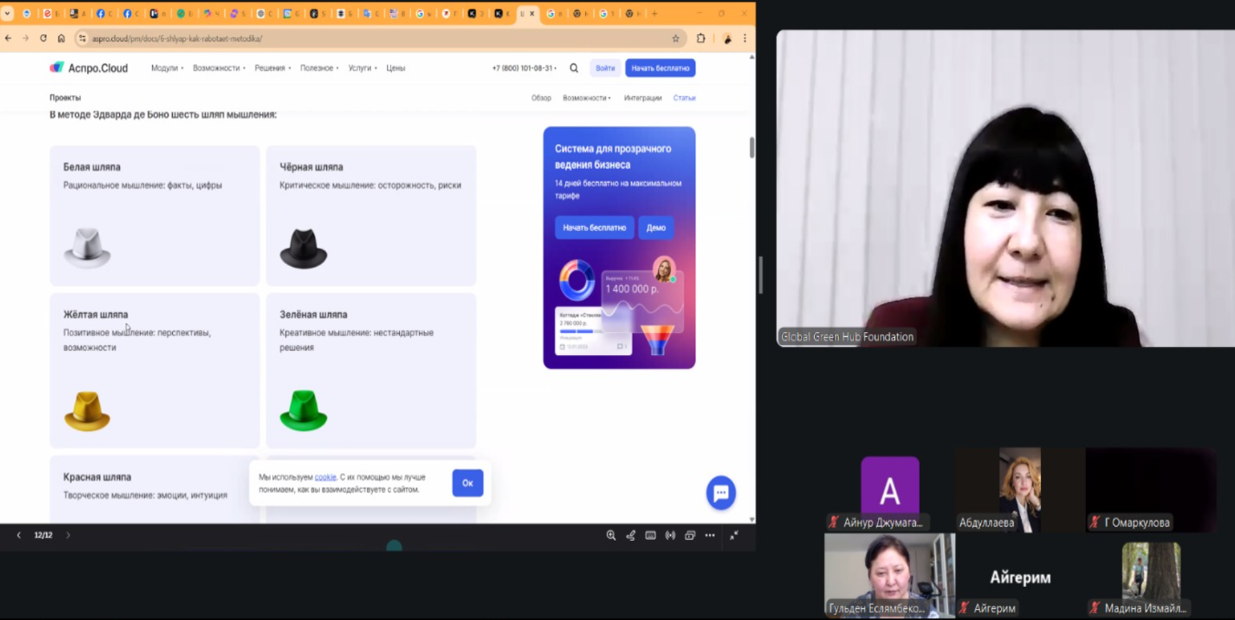Viewport: 1235px width, 620px height.
Task: Follow the cookie policy link
Action: 325,477
